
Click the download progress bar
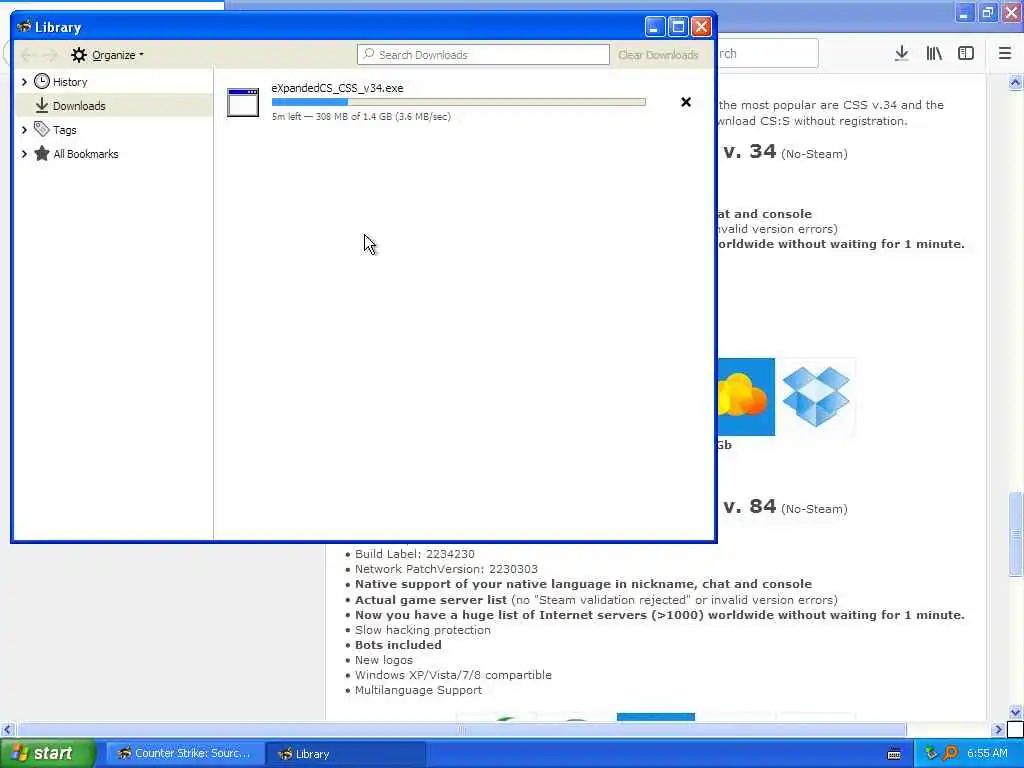coord(458,102)
